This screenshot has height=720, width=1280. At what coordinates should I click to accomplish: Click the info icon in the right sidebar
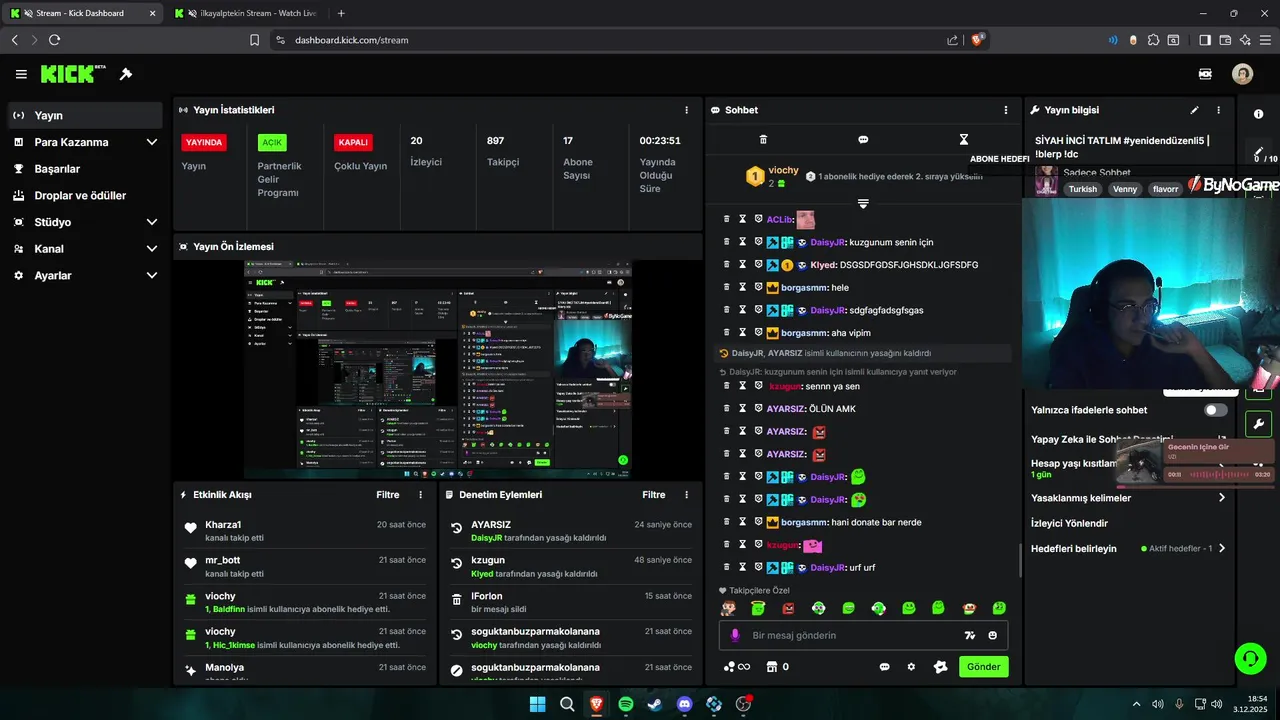1258,114
